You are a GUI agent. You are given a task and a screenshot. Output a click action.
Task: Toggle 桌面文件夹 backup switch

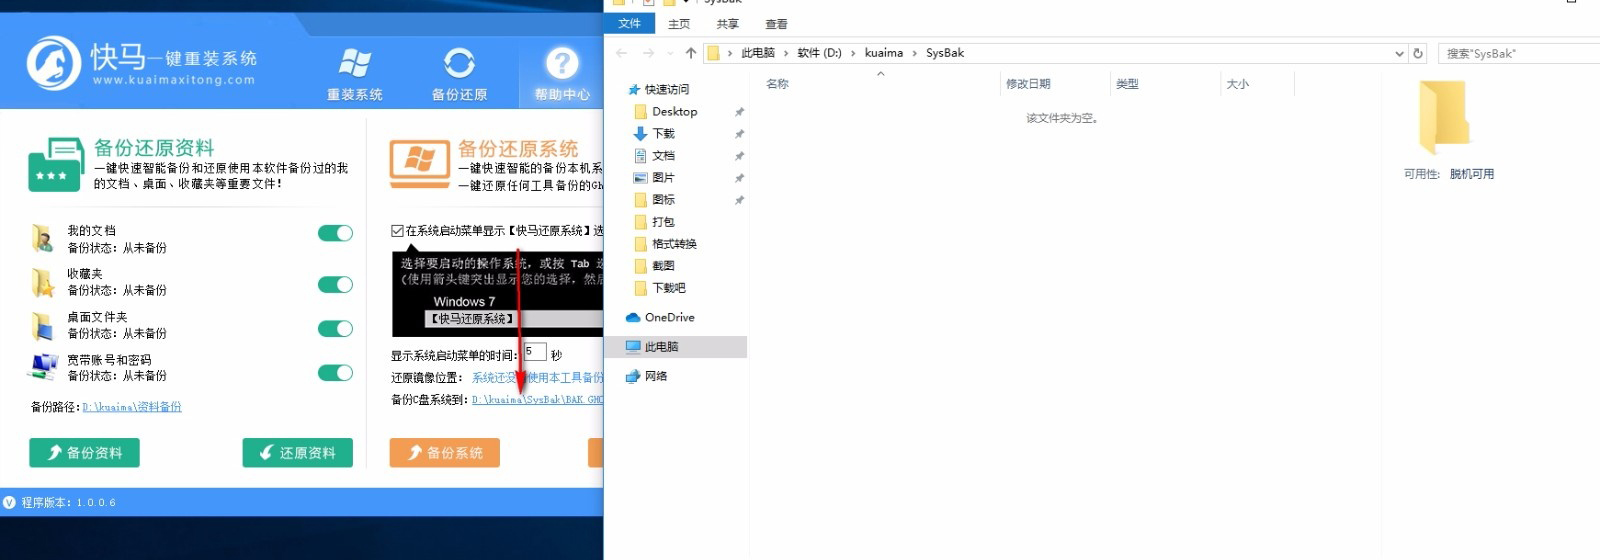335,329
